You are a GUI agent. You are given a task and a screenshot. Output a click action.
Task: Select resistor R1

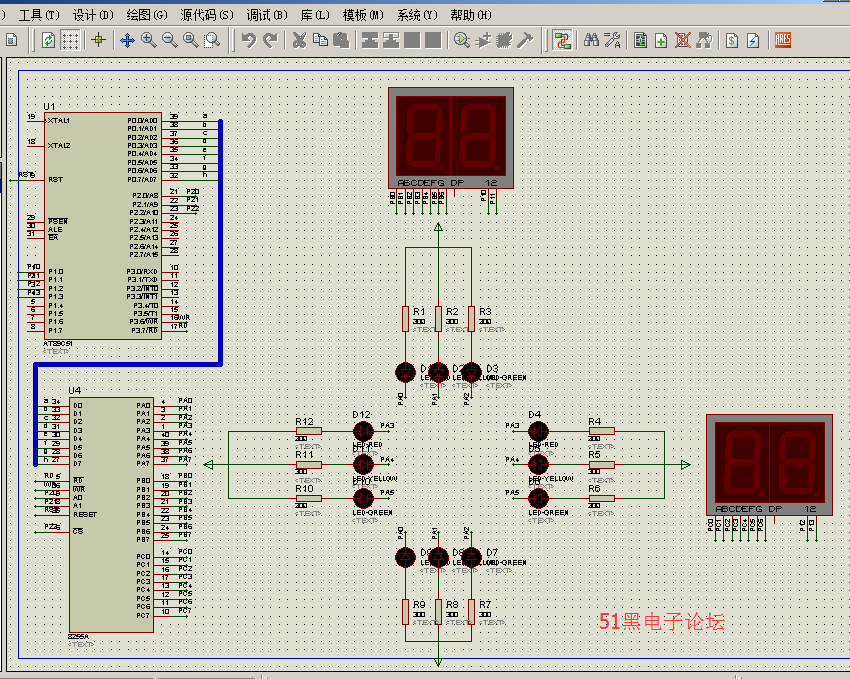tap(405, 319)
